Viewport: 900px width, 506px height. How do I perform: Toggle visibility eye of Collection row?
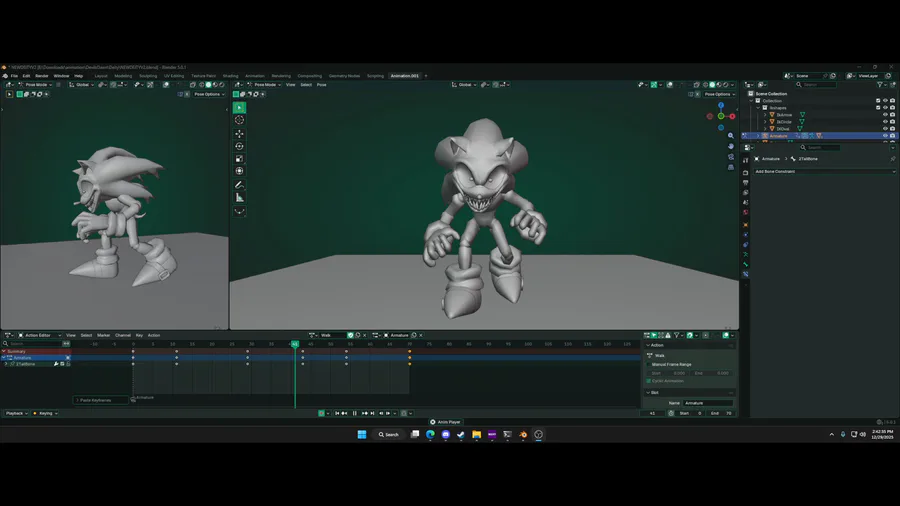[x=885, y=101]
